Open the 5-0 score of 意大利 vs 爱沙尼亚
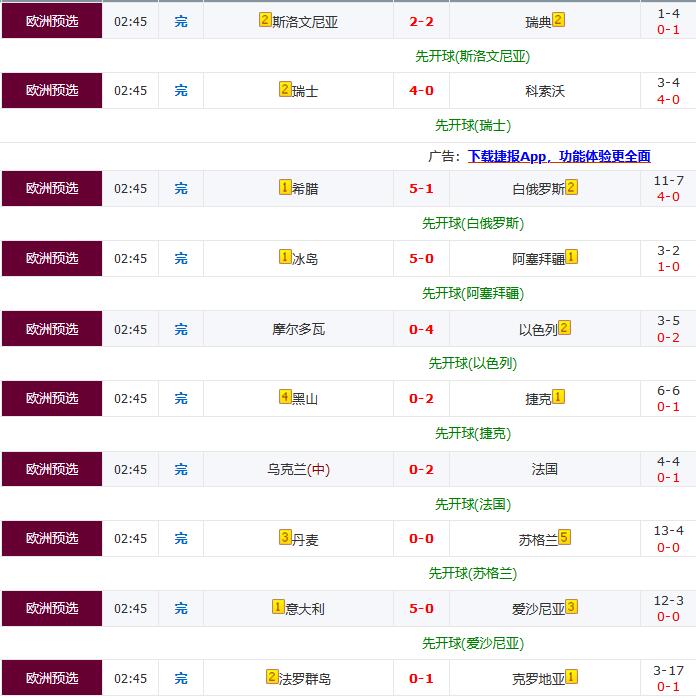696x698 pixels. [x=421, y=608]
